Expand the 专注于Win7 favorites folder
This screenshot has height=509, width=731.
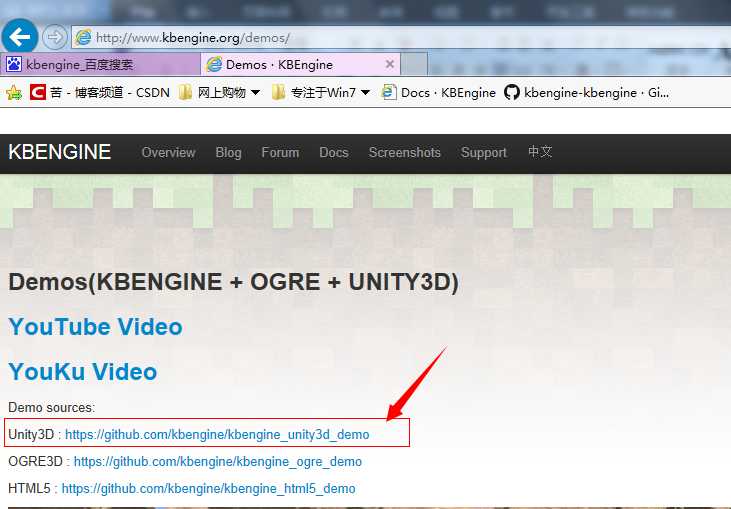pyautogui.click(x=321, y=92)
